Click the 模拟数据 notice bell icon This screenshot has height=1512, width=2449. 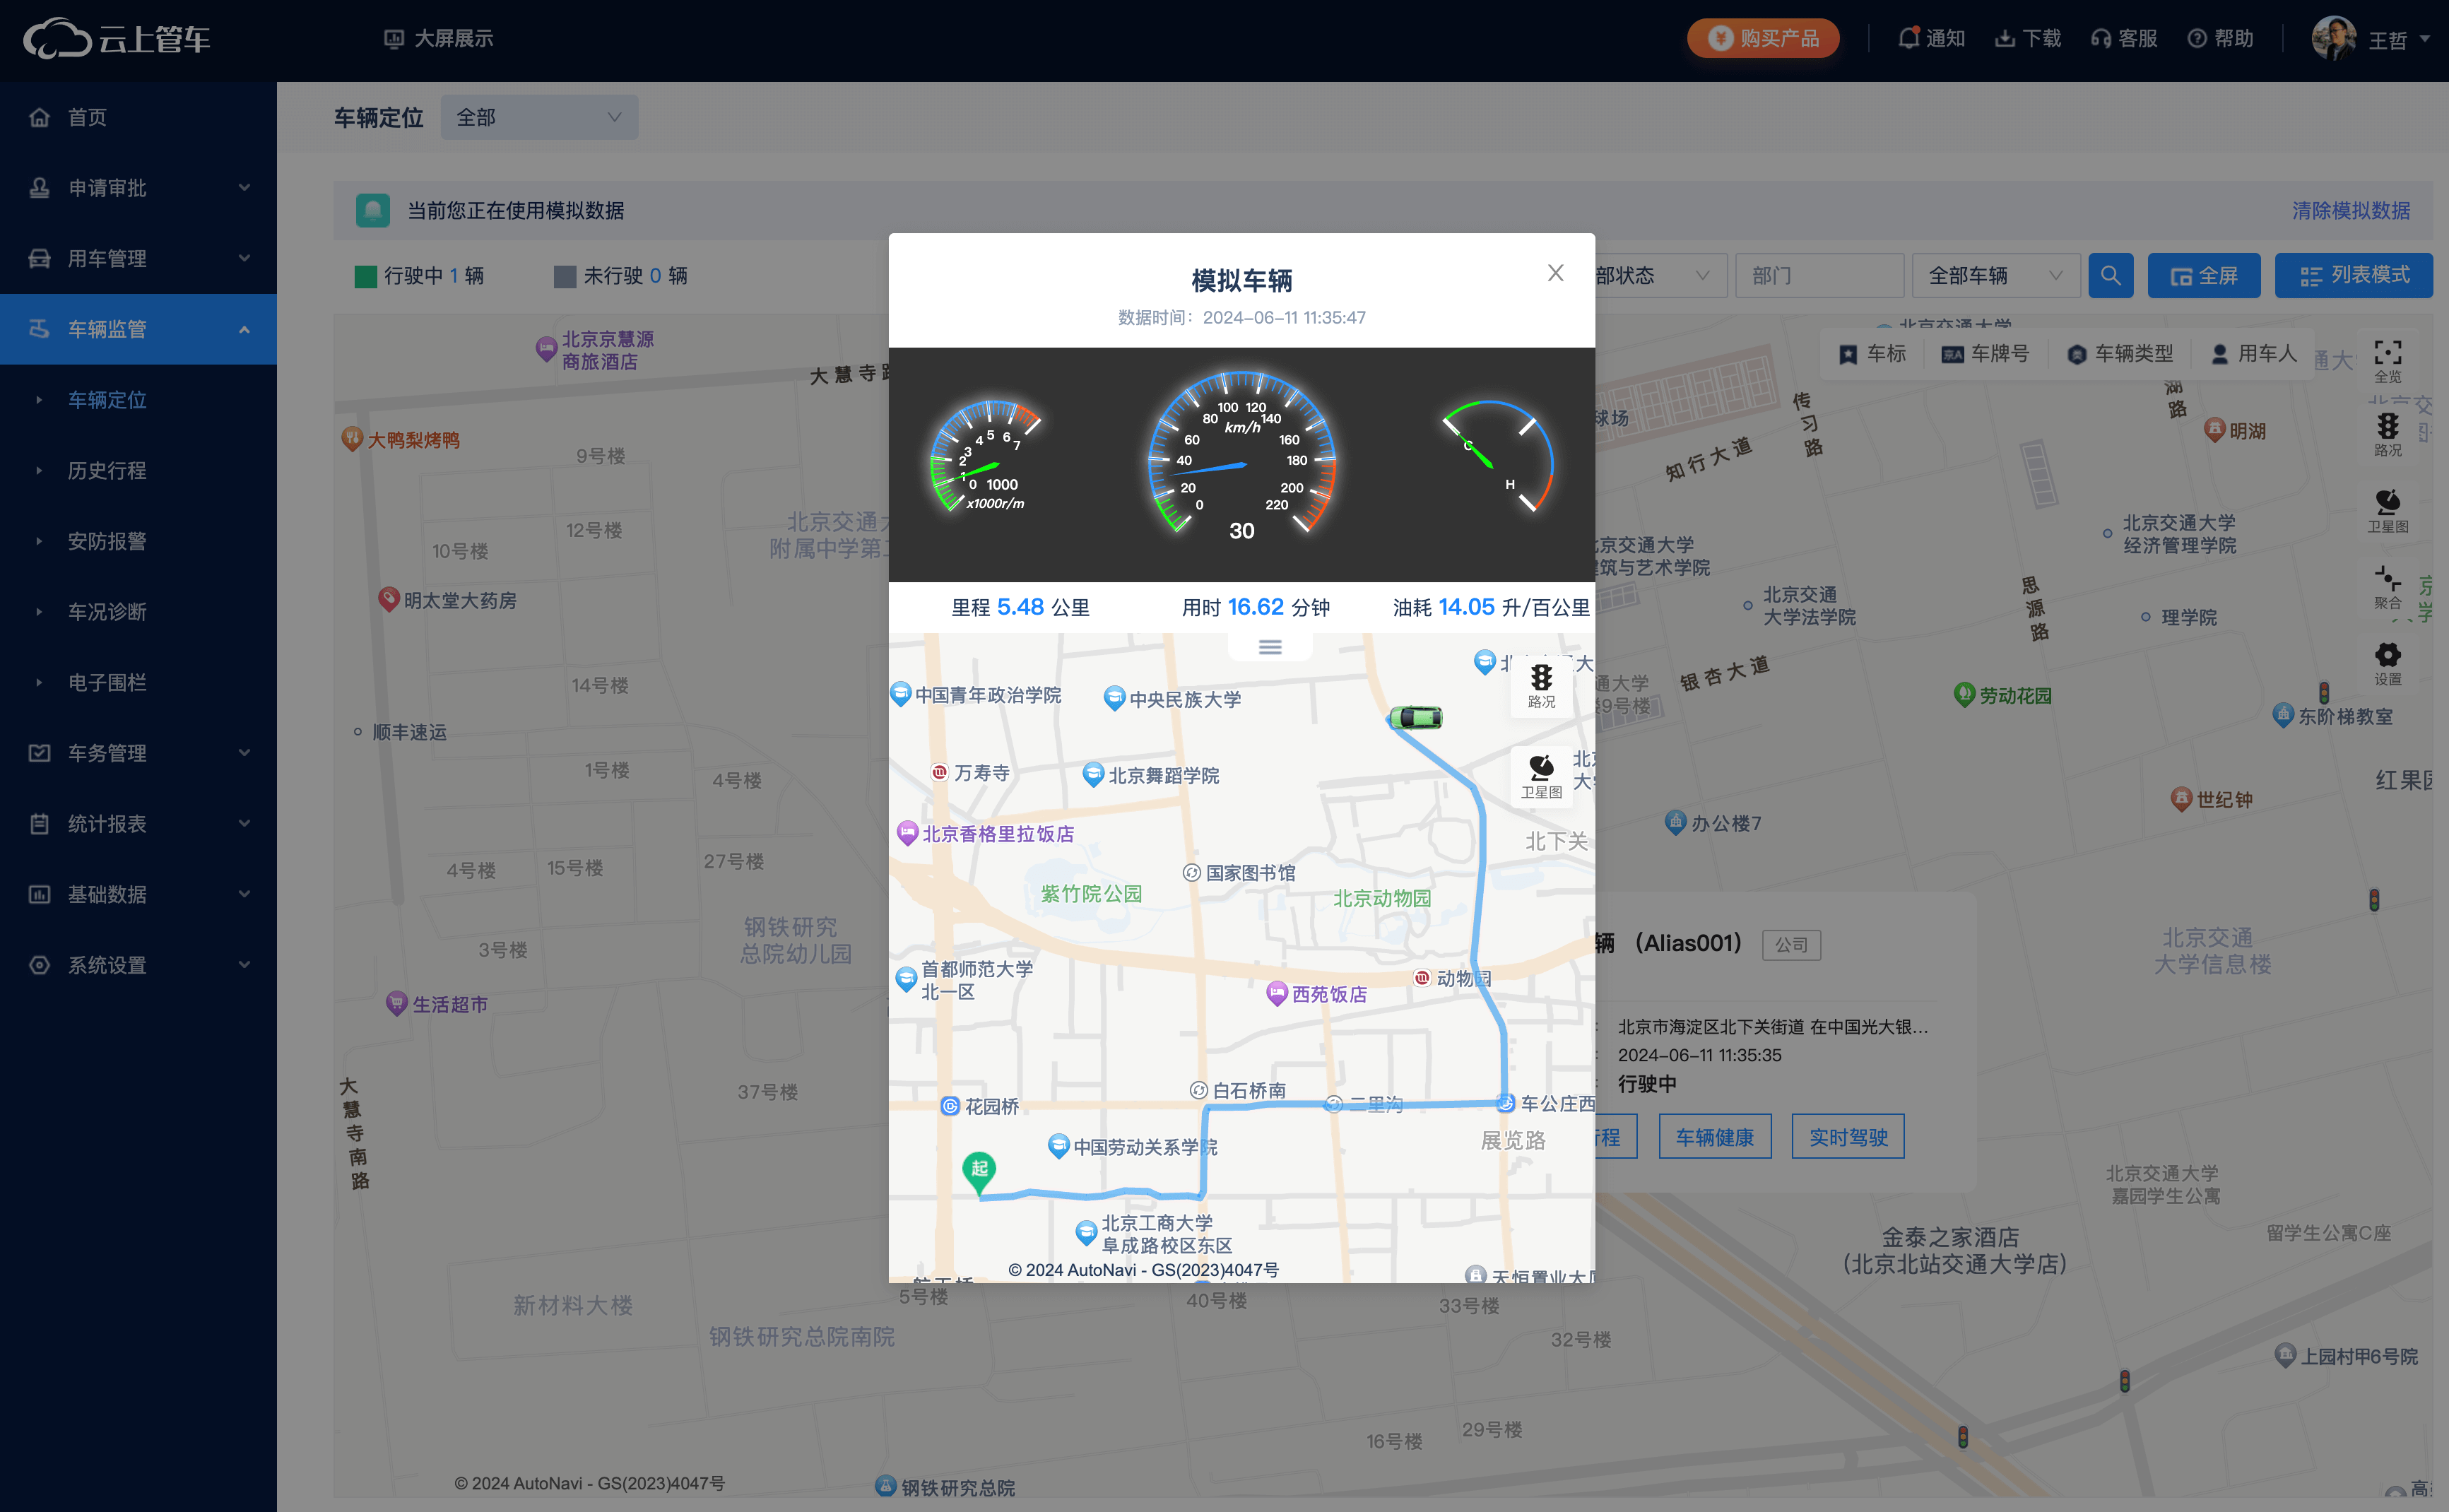(x=372, y=210)
